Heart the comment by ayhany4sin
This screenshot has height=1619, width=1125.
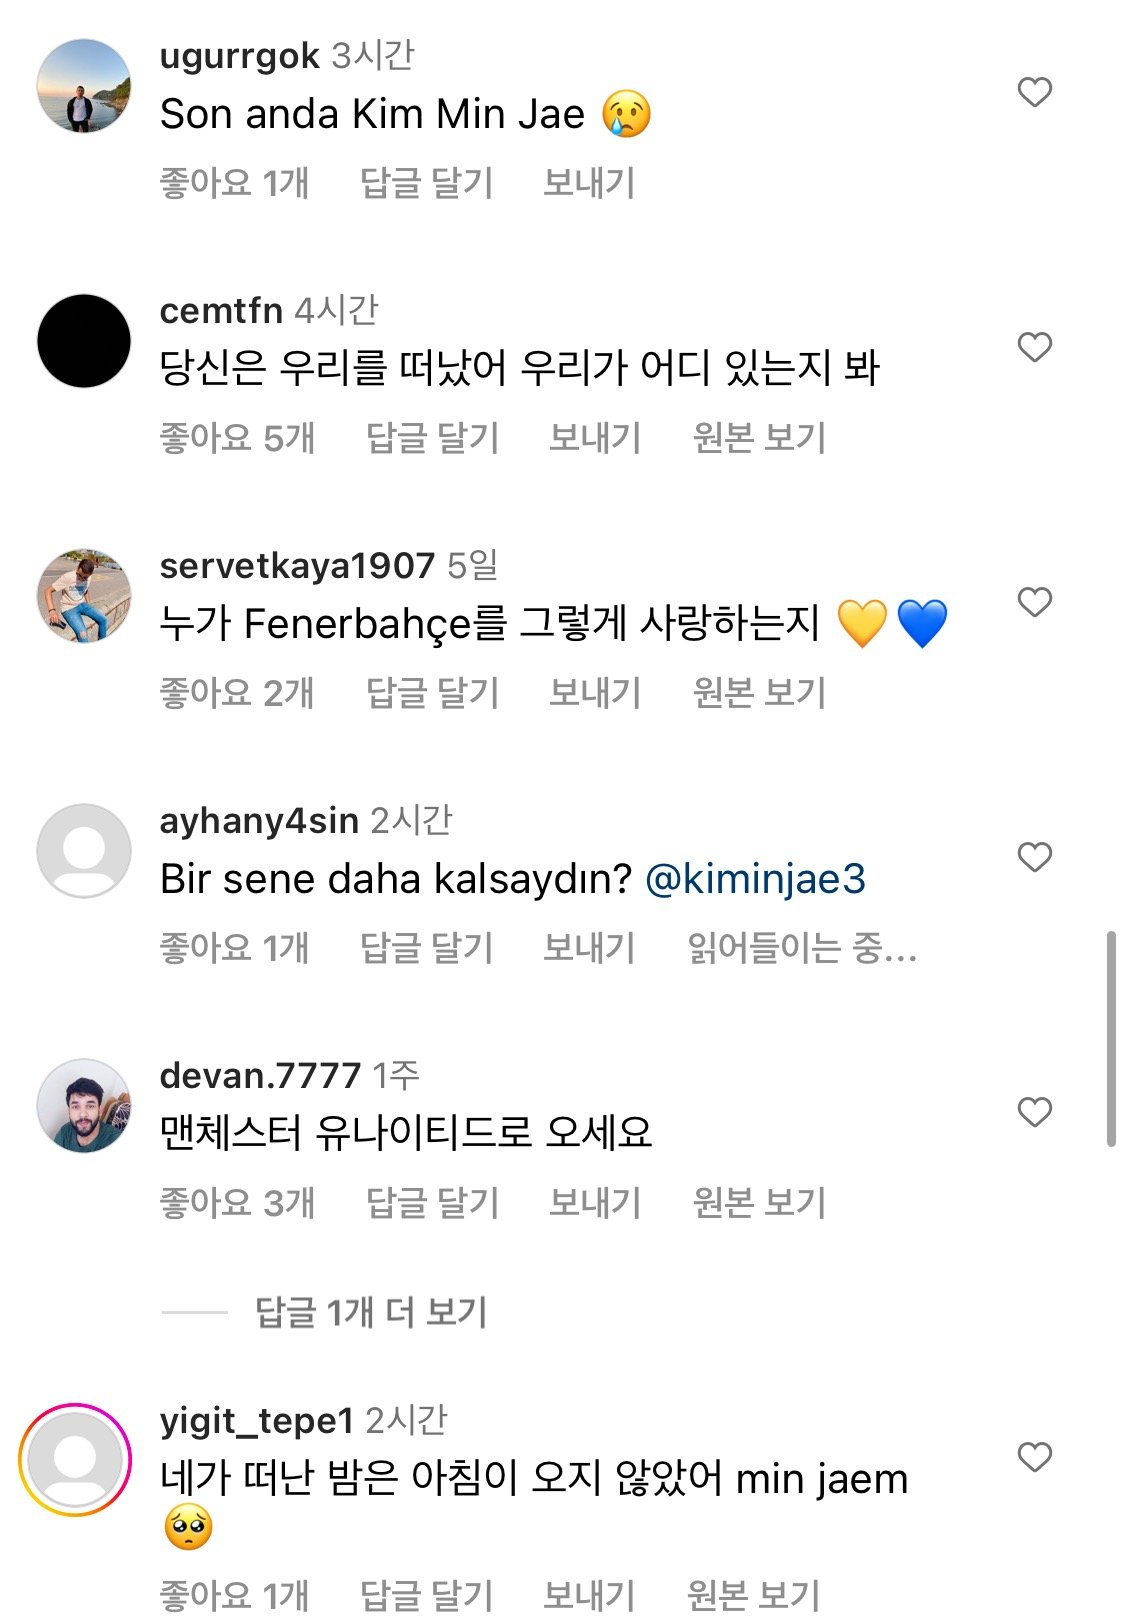pos(1034,857)
